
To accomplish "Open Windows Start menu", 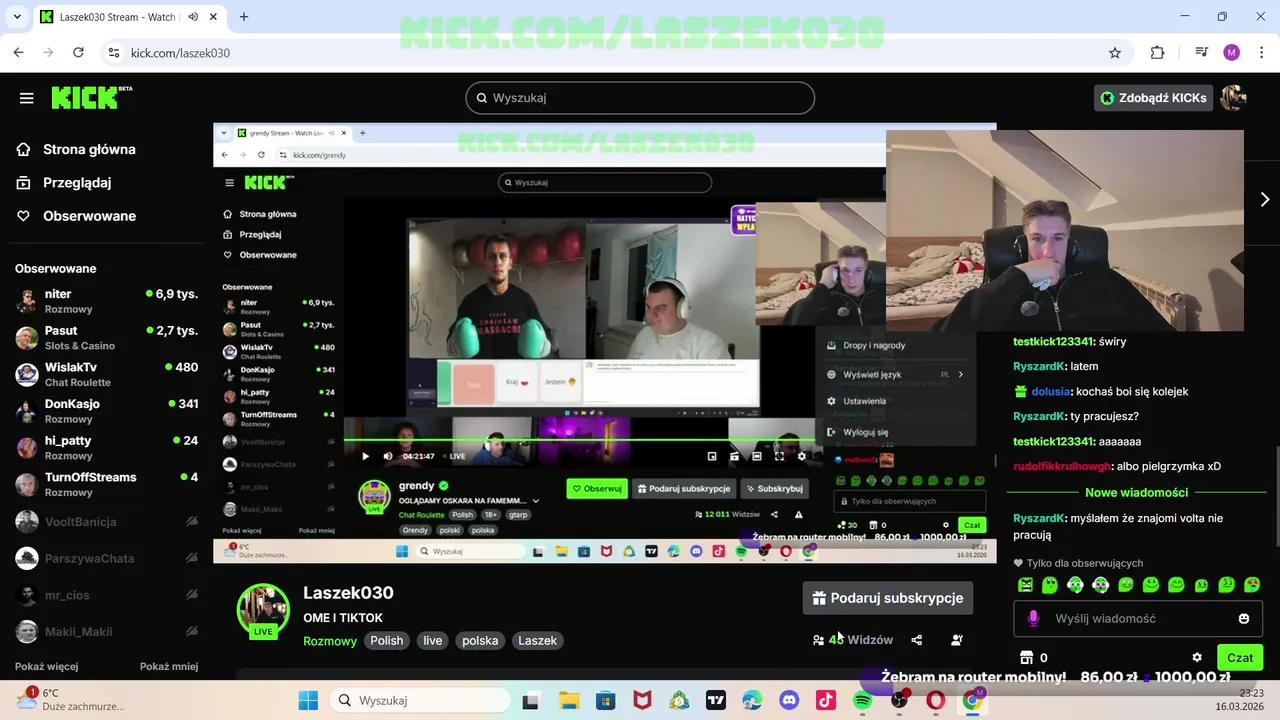I will 308,700.
